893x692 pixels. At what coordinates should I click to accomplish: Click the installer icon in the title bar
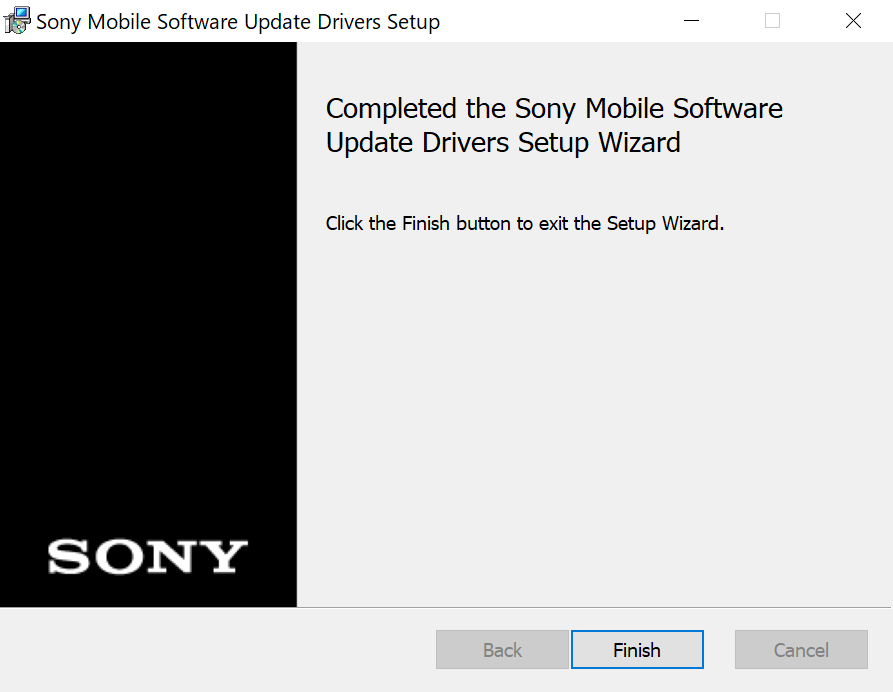click(17, 21)
